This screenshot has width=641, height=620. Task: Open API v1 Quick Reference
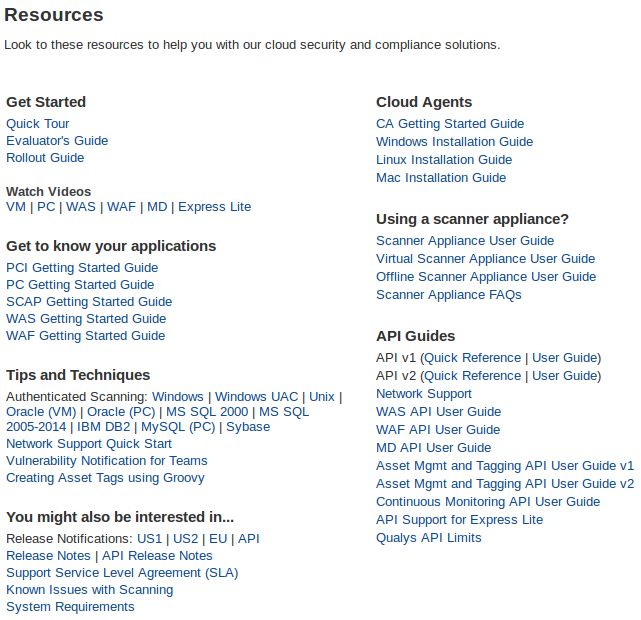click(473, 358)
